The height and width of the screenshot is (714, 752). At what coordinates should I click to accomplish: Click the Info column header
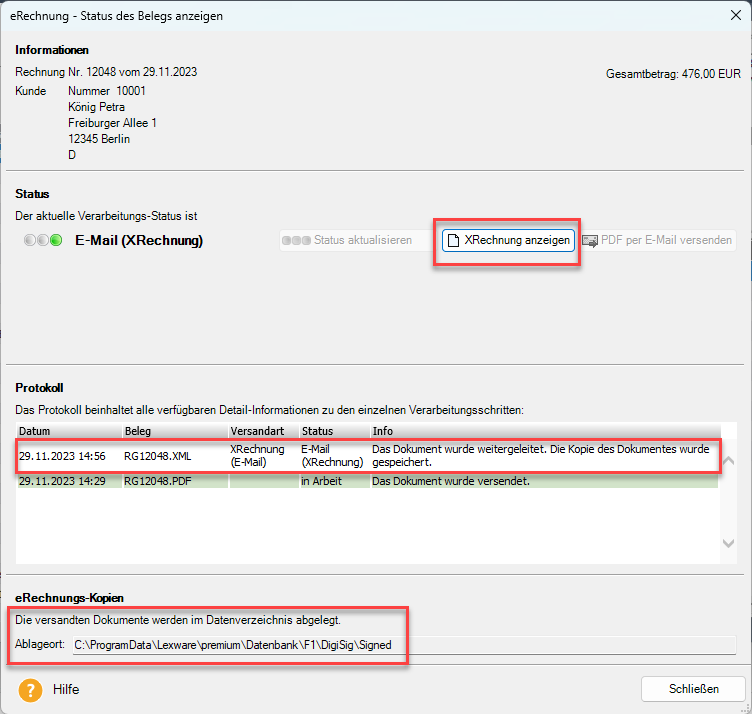[x=545, y=431]
